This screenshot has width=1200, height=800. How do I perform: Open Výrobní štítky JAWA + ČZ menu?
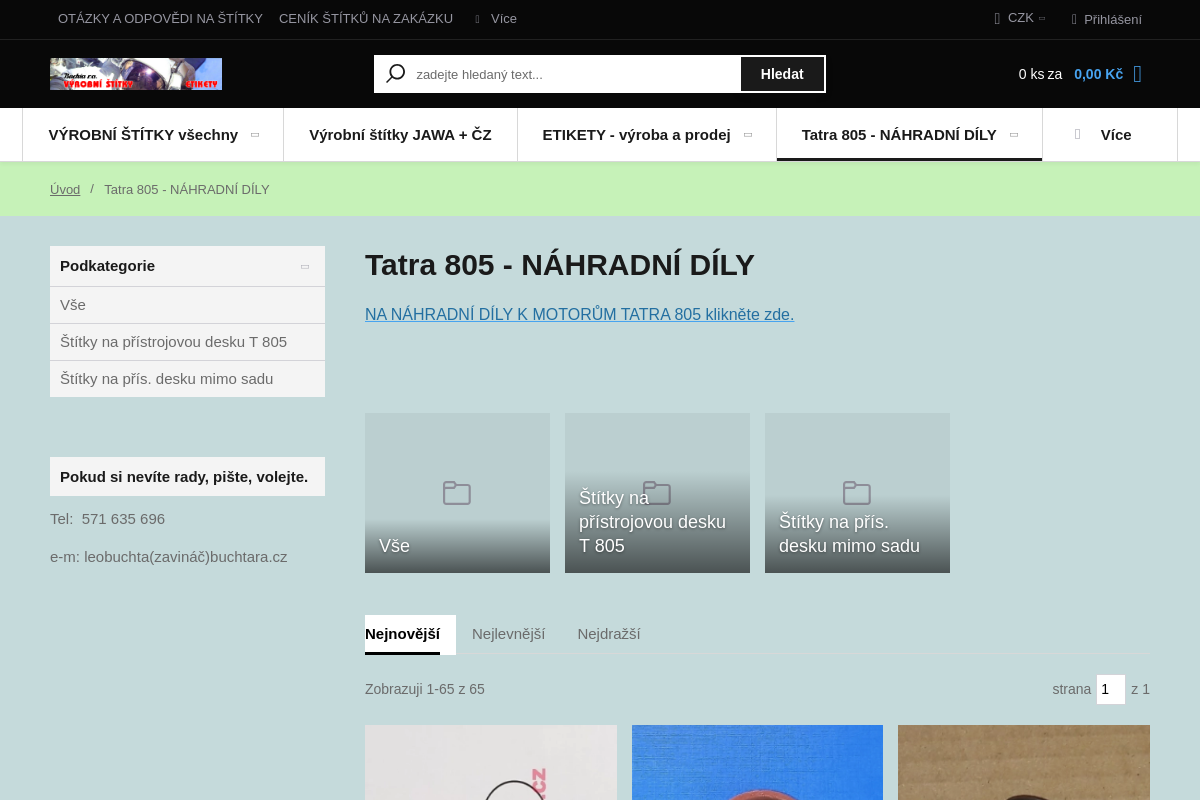click(400, 134)
